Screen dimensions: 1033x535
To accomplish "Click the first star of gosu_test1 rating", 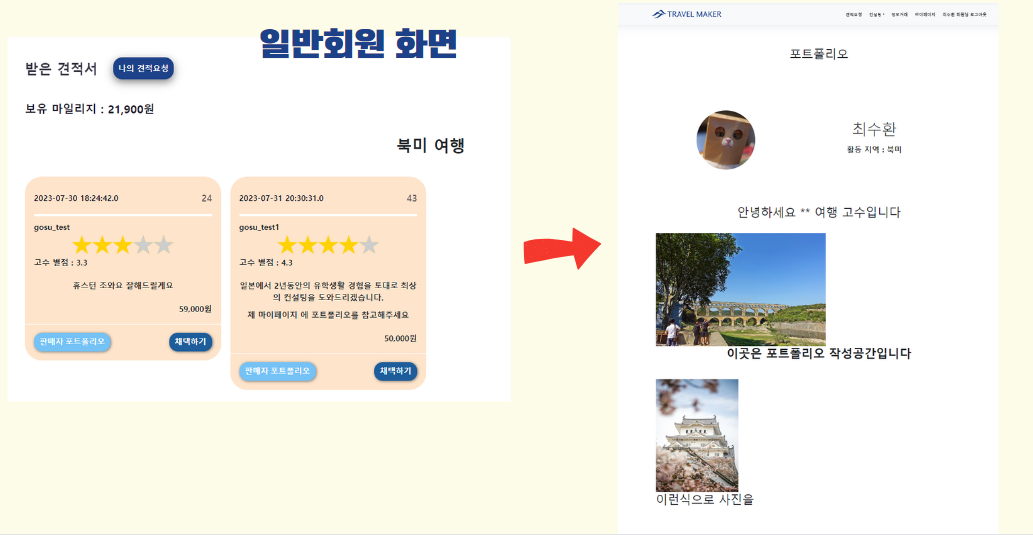I will point(287,246).
